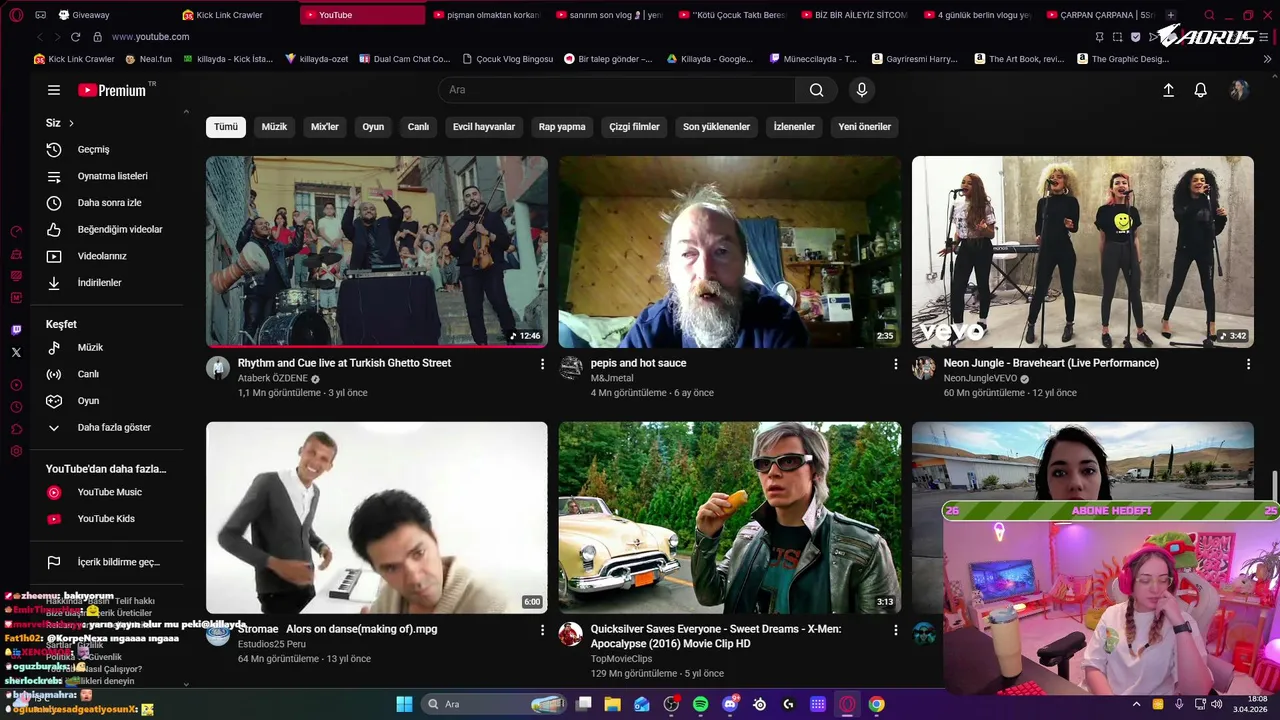
Task: Open Oynatma listeleri playlists
Action: [x=110, y=176]
